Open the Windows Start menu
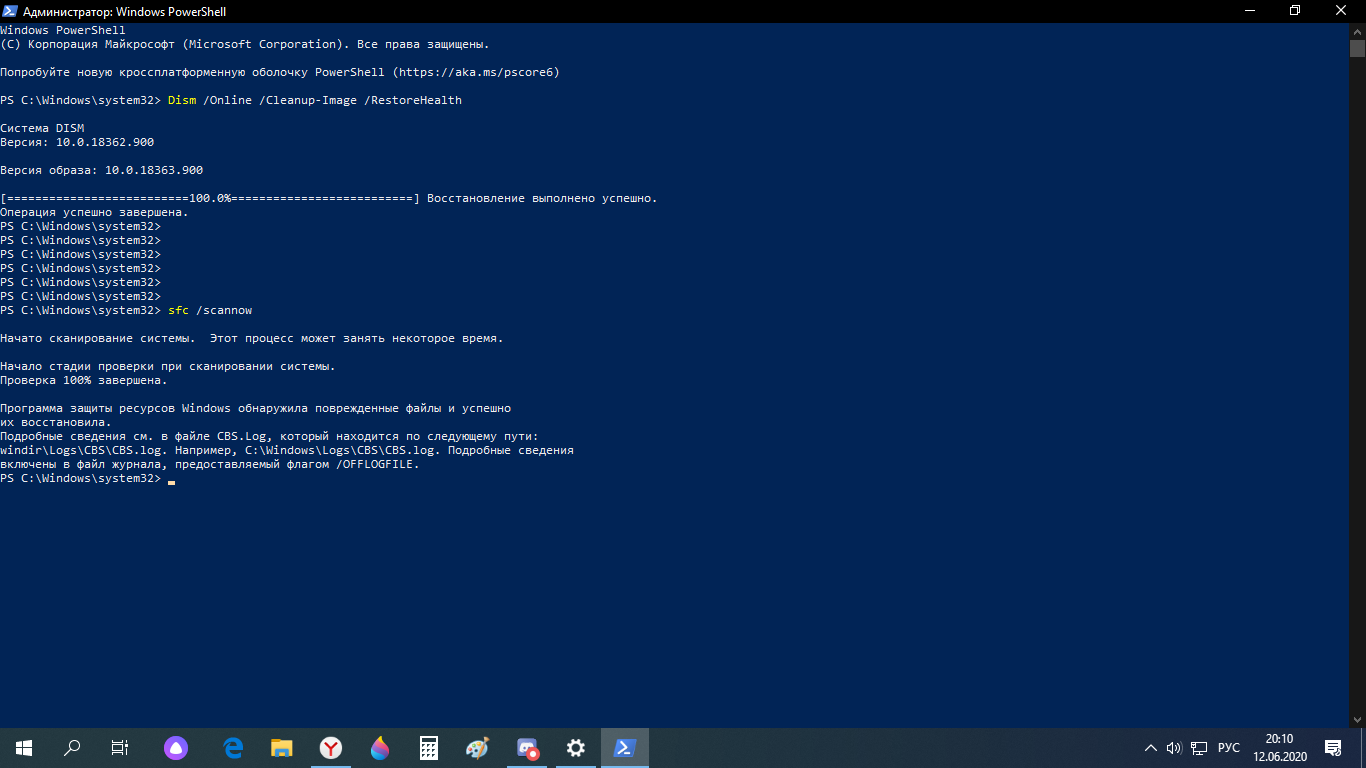 tap(24, 747)
